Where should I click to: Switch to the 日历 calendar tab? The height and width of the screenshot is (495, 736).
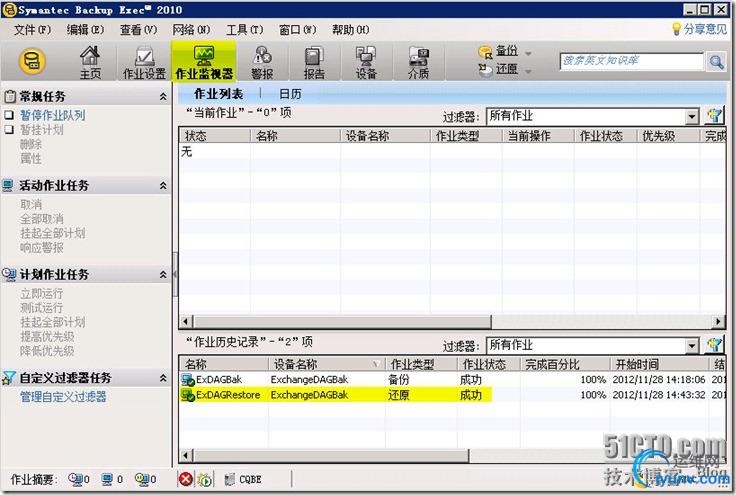290,94
